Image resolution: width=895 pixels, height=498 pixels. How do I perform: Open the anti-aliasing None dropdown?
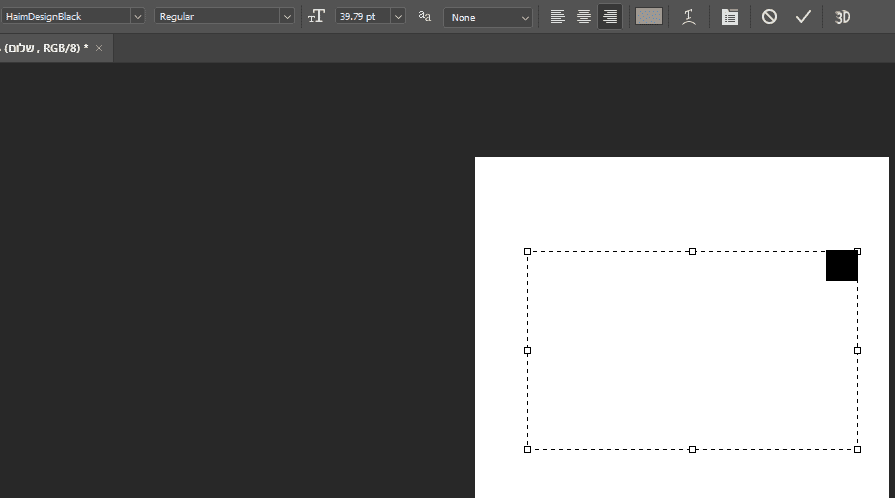tap(488, 18)
